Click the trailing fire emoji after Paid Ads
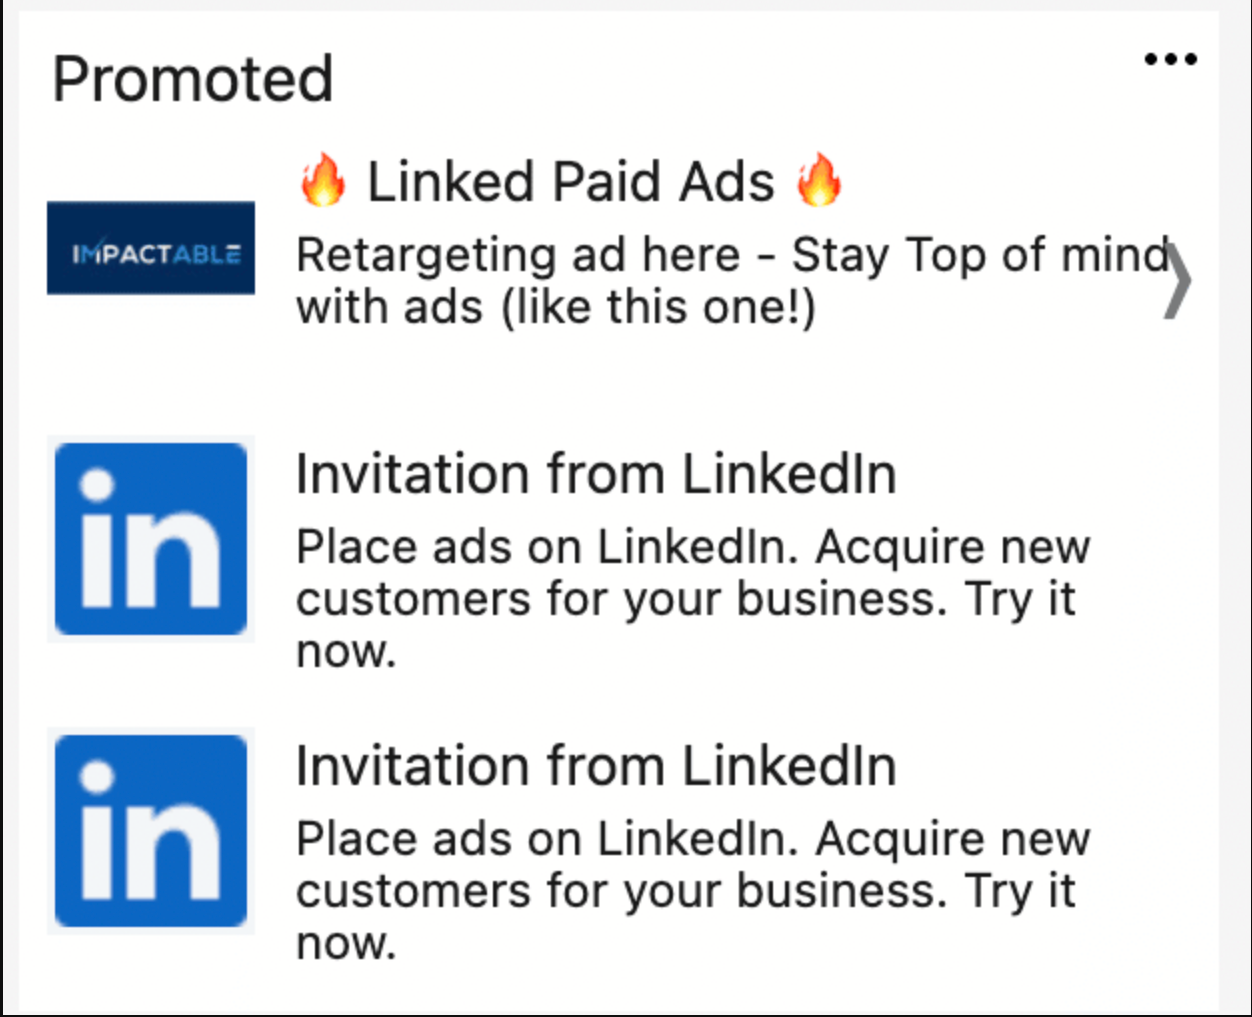This screenshot has height=1017, width=1252. tap(820, 180)
